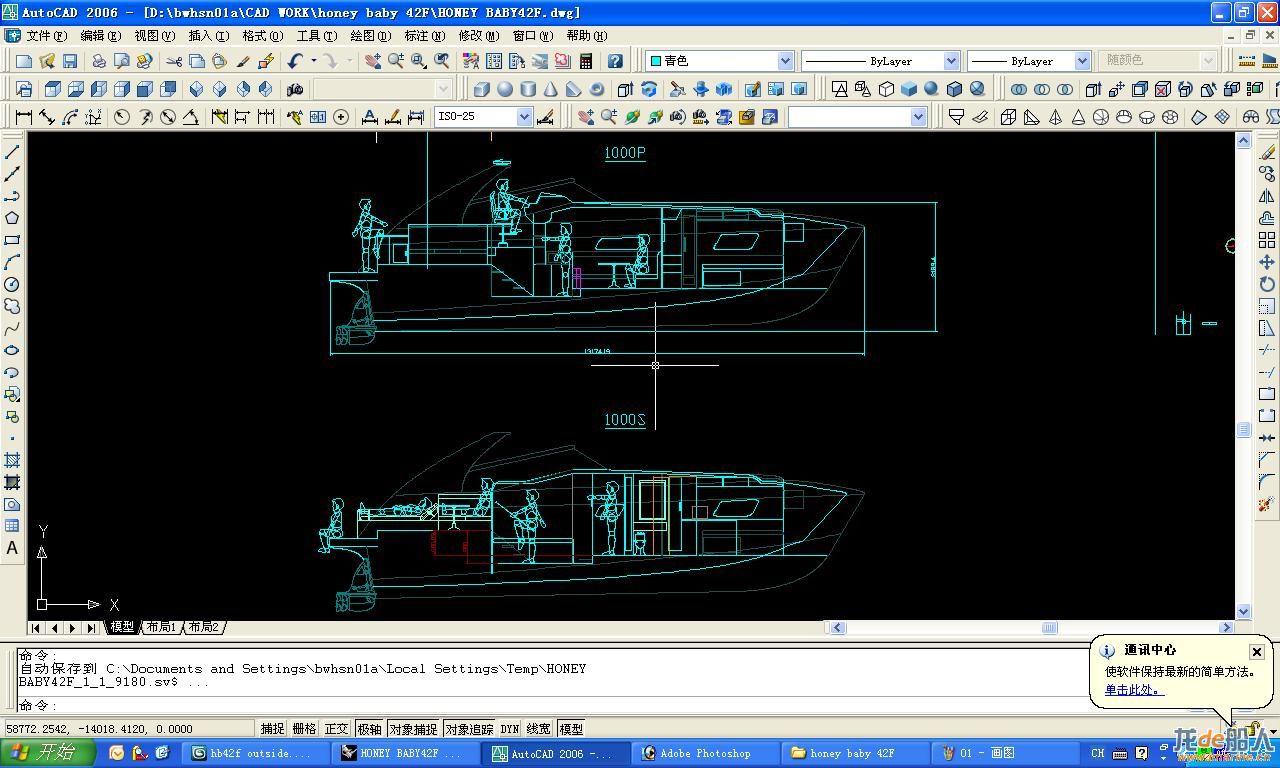Viewport: 1280px width, 768px height.
Task: Click the horizontal scrollbar thumb
Action: tap(1050, 628)
